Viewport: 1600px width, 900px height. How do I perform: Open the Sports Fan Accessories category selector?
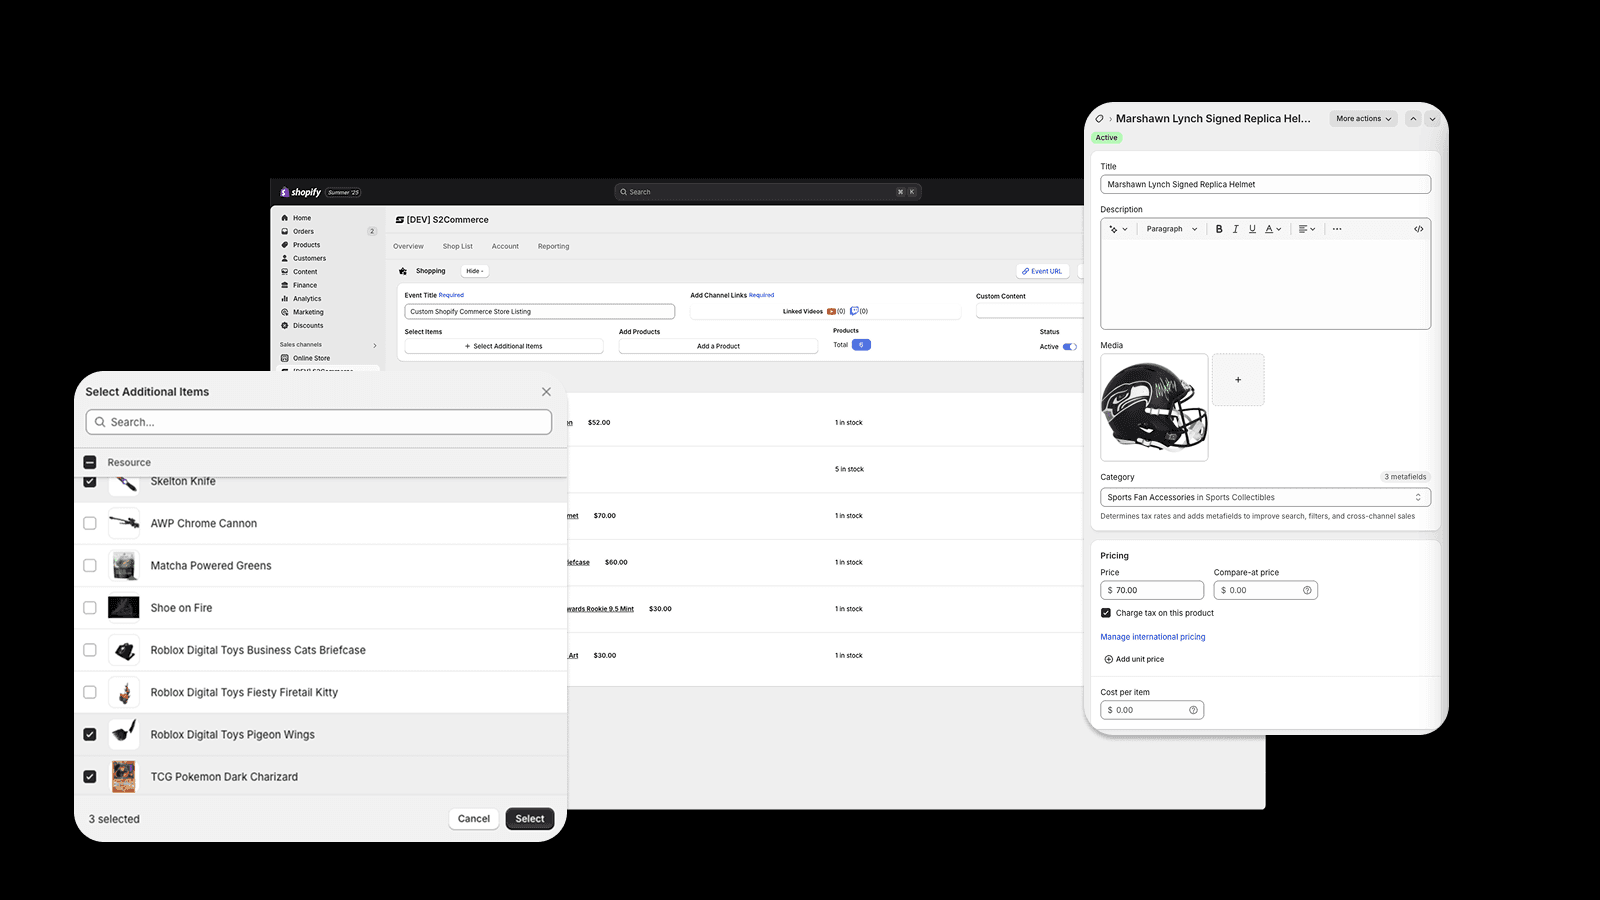click(x=1265, y=497)
